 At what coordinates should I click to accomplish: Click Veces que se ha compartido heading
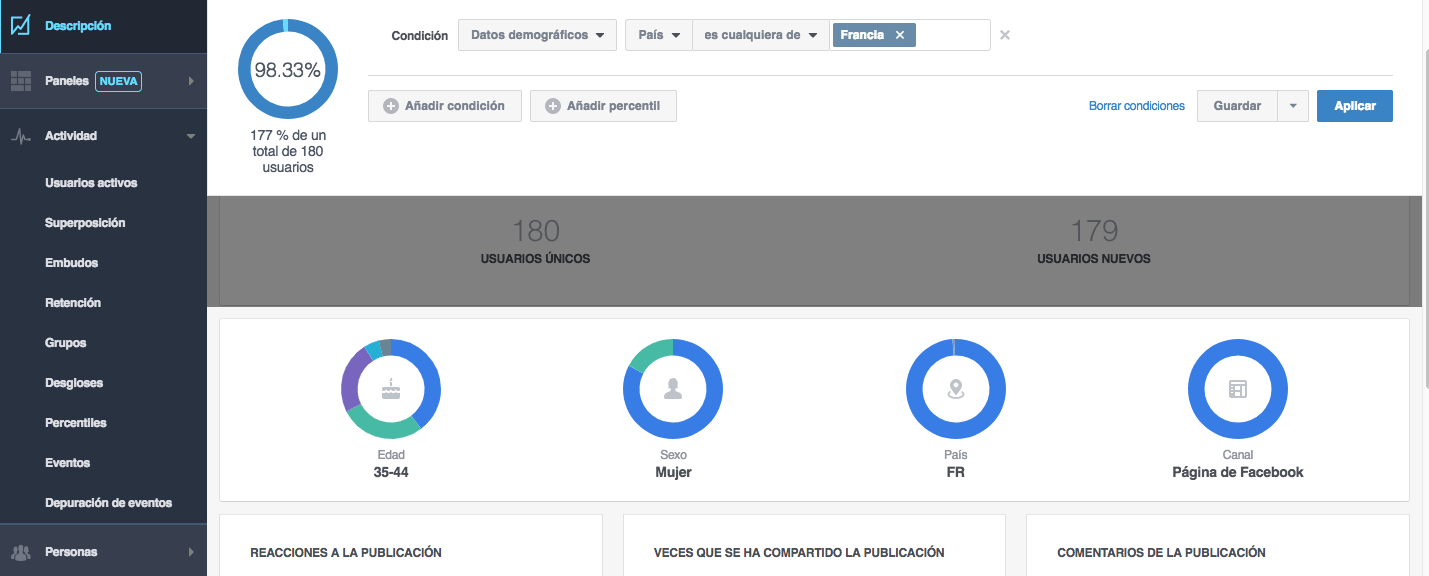point(799,553)
